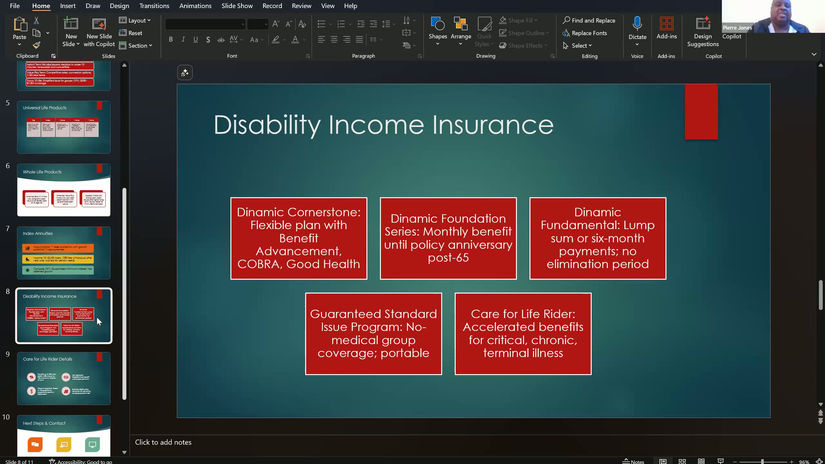Justify text in Paragraph group
825x464 pixels.
pos(359,40)
